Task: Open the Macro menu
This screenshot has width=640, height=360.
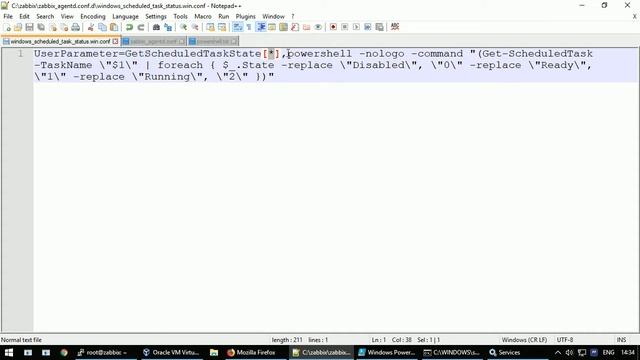Action: click(x=203, y=16)
